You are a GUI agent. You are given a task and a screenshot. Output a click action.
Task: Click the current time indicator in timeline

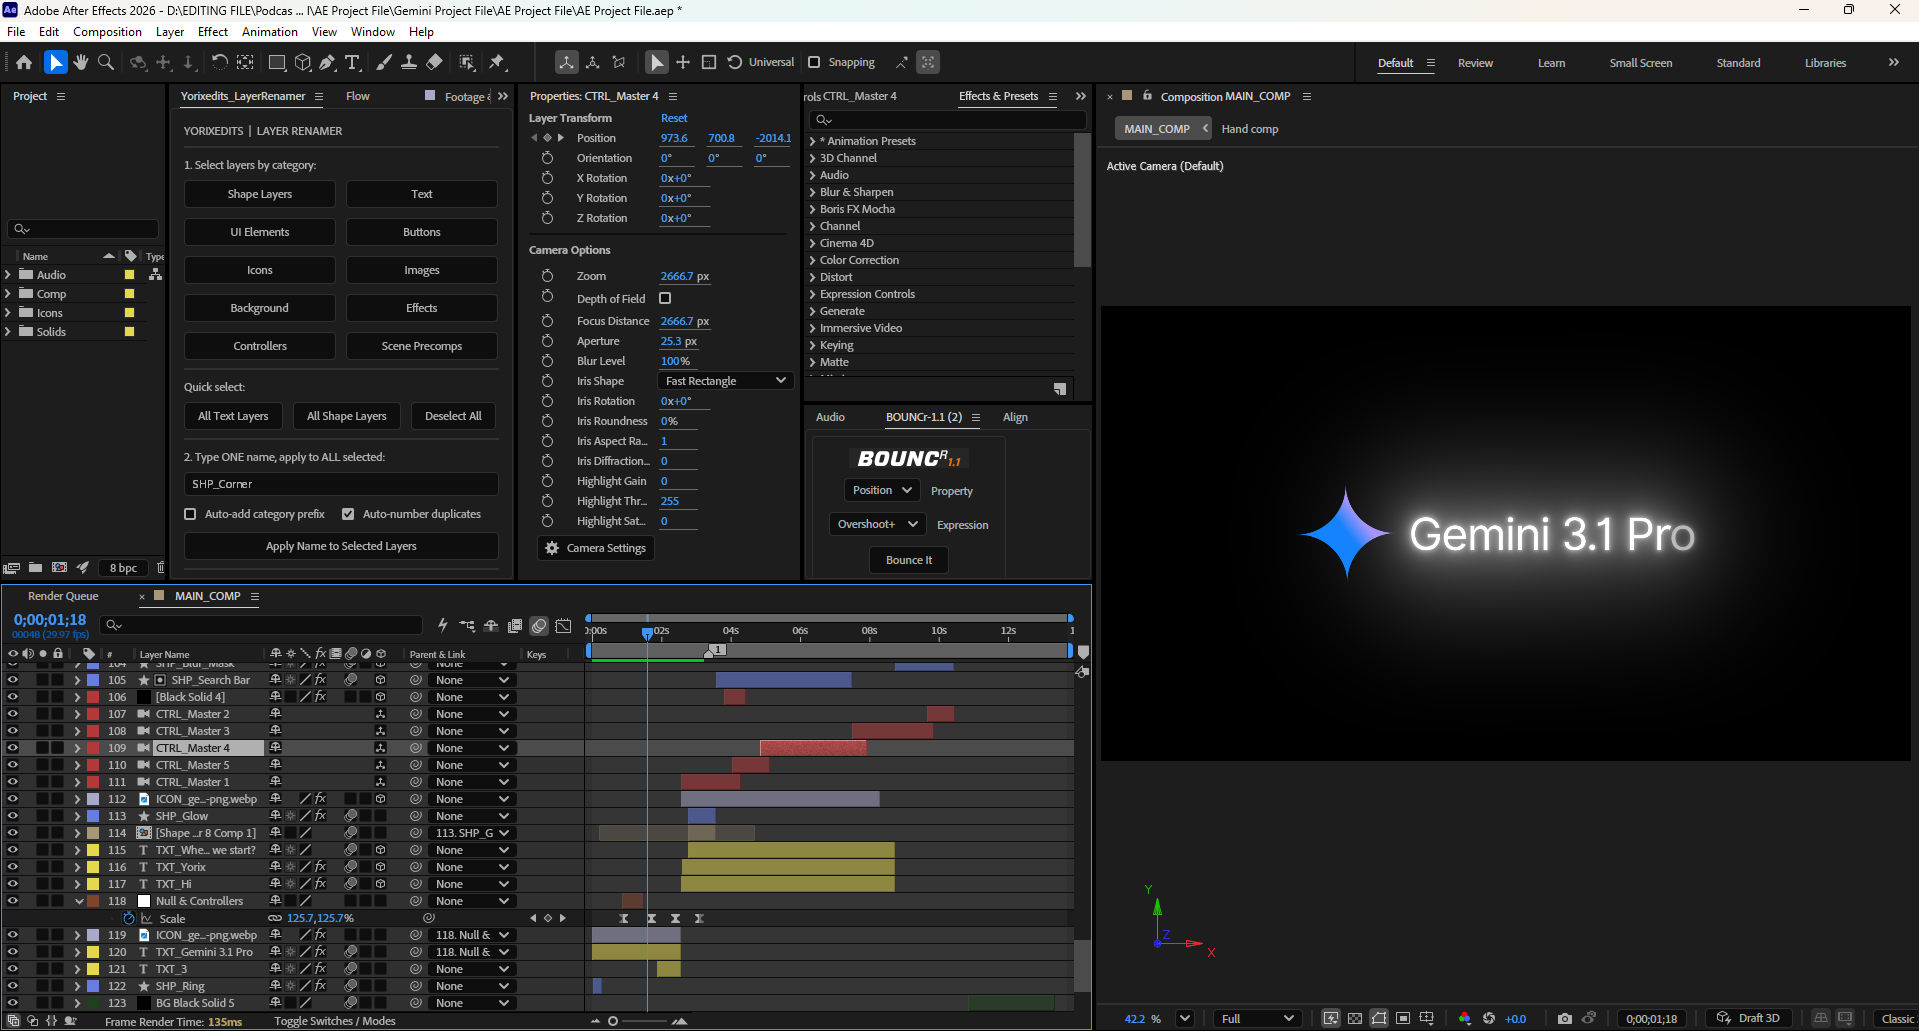[x=647, y=632]
